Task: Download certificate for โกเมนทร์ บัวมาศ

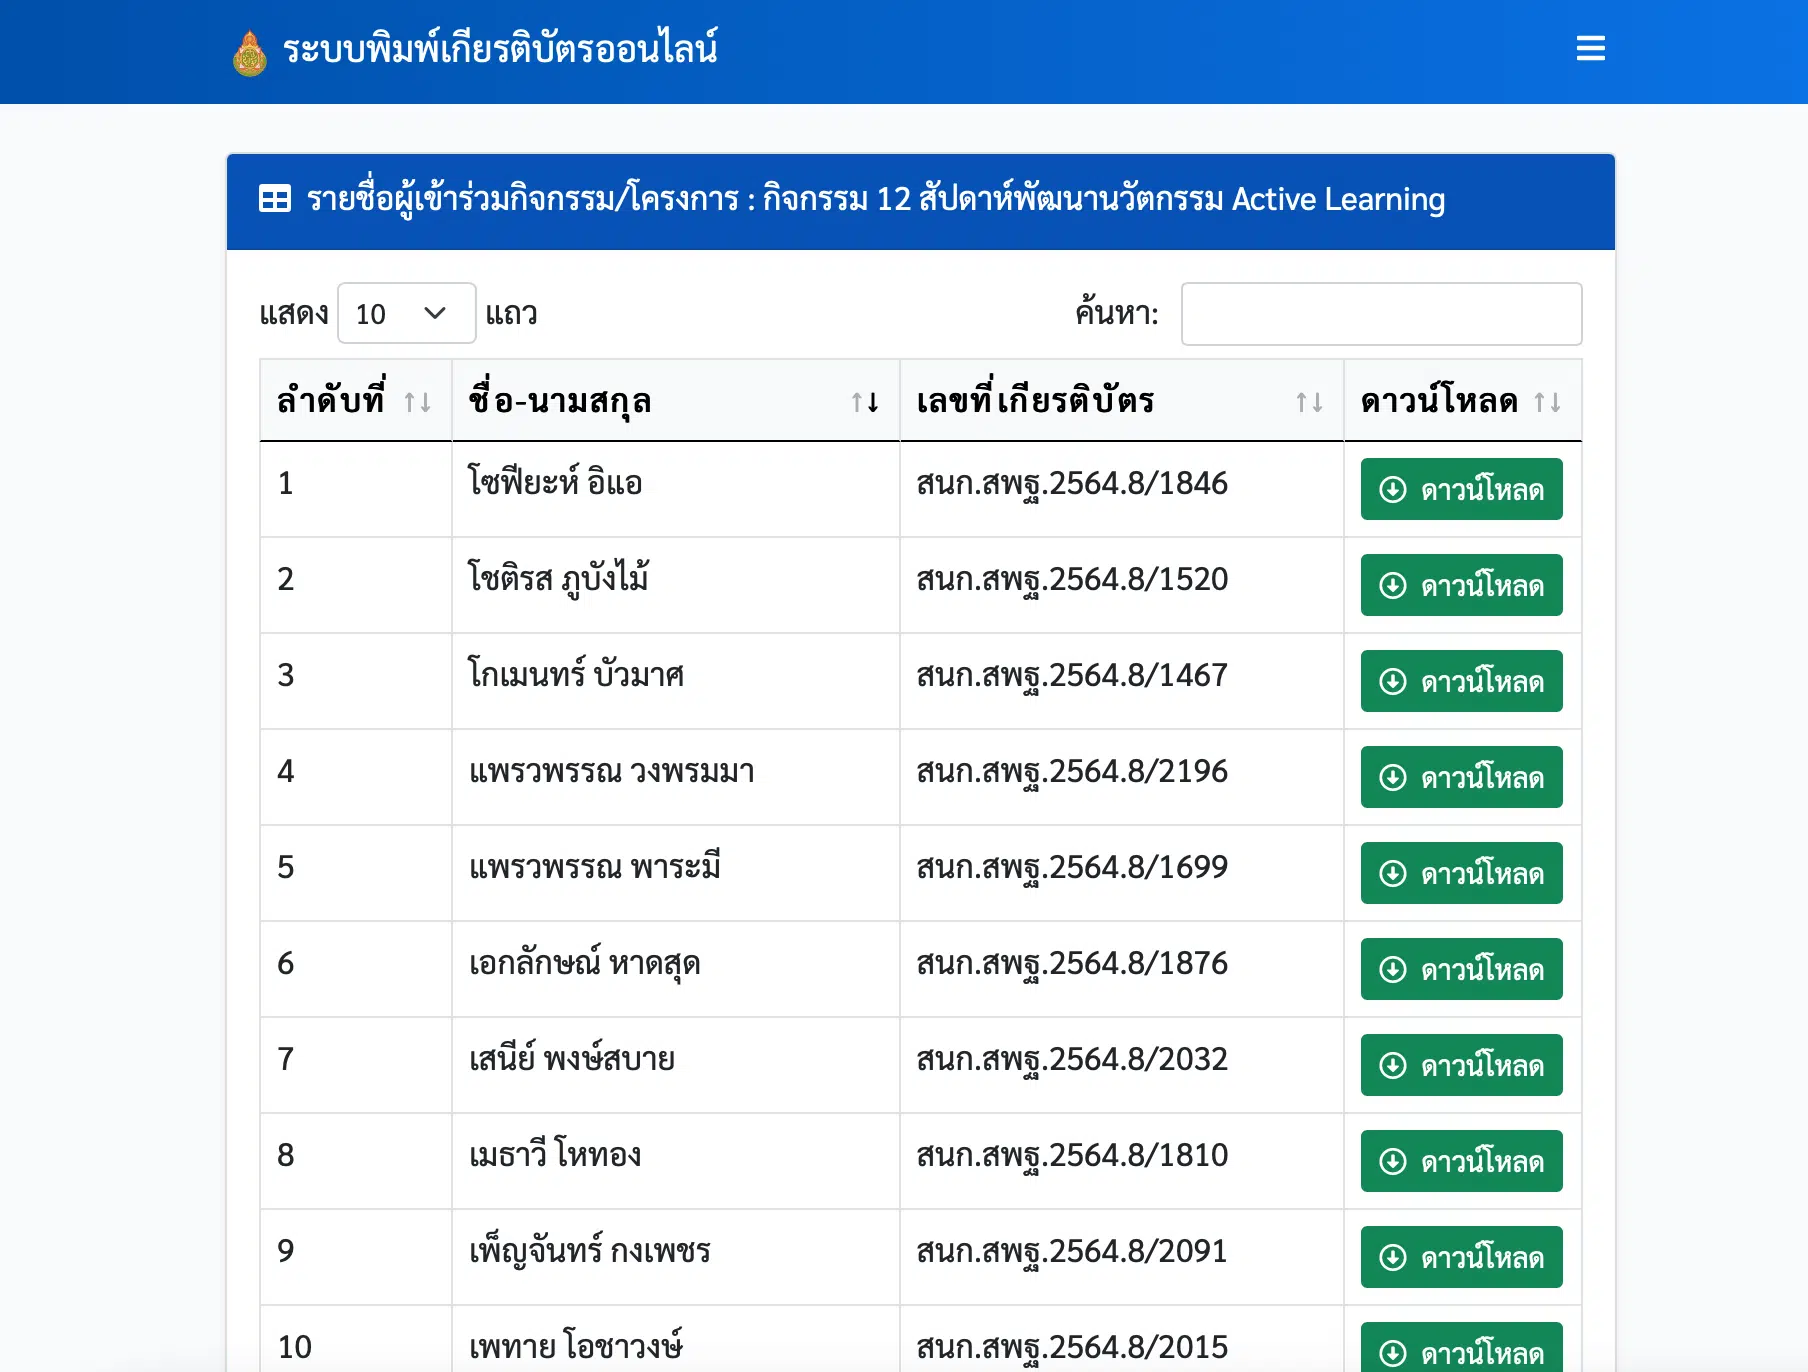Action: [1461, 681]
